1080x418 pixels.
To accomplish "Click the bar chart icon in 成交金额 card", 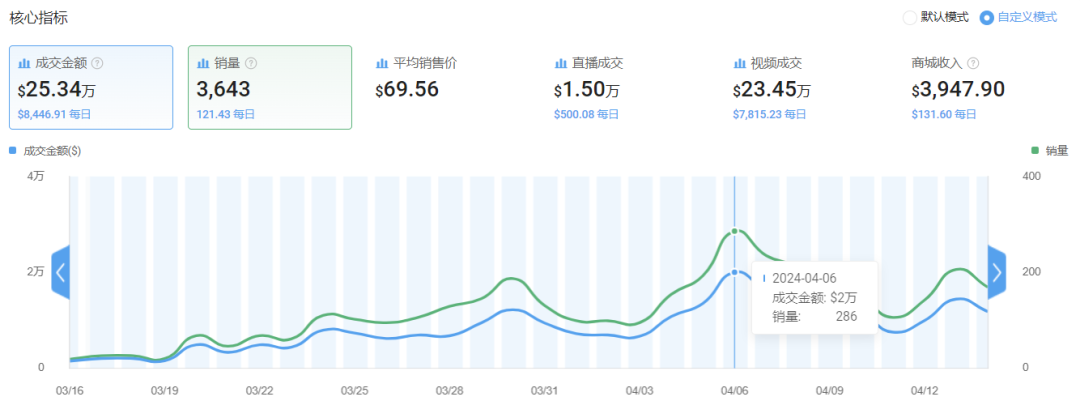I will [25, 63].
